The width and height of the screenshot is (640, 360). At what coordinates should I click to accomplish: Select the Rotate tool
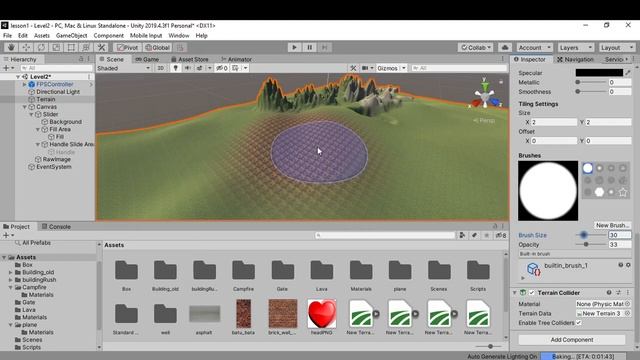[x=41, y=47]
